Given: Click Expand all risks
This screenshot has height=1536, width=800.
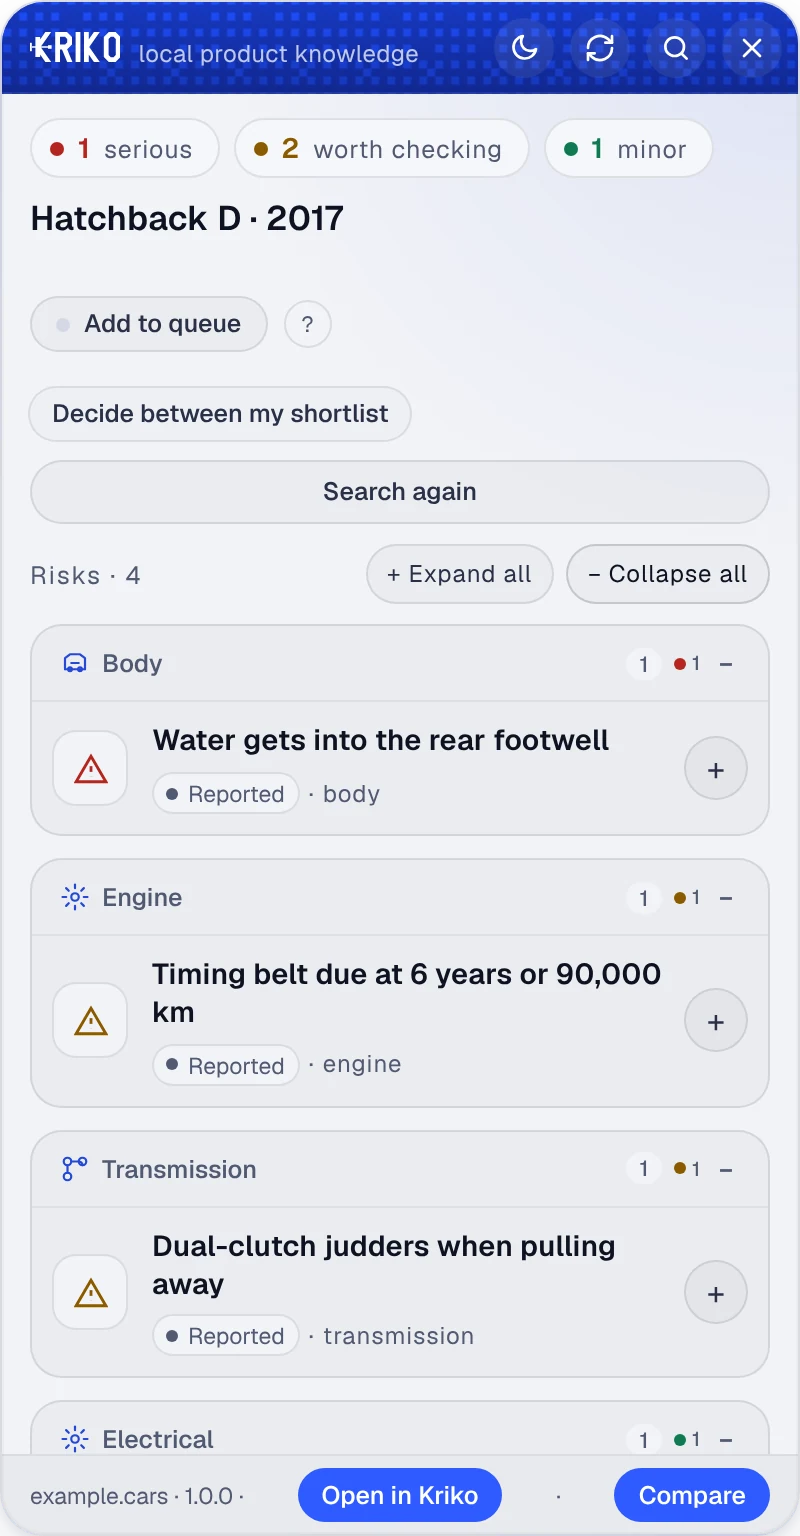Looking at the screenshot, I should 460,574.
